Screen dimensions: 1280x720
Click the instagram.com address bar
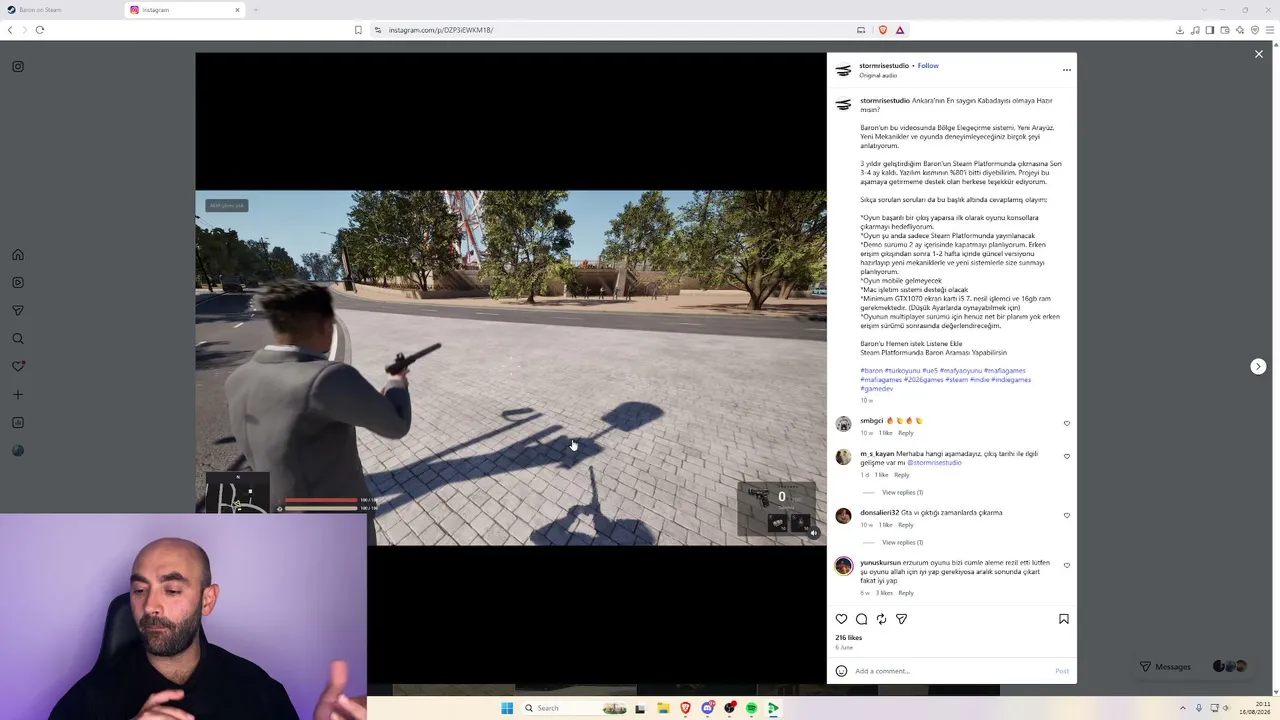[x=610, y=30]
